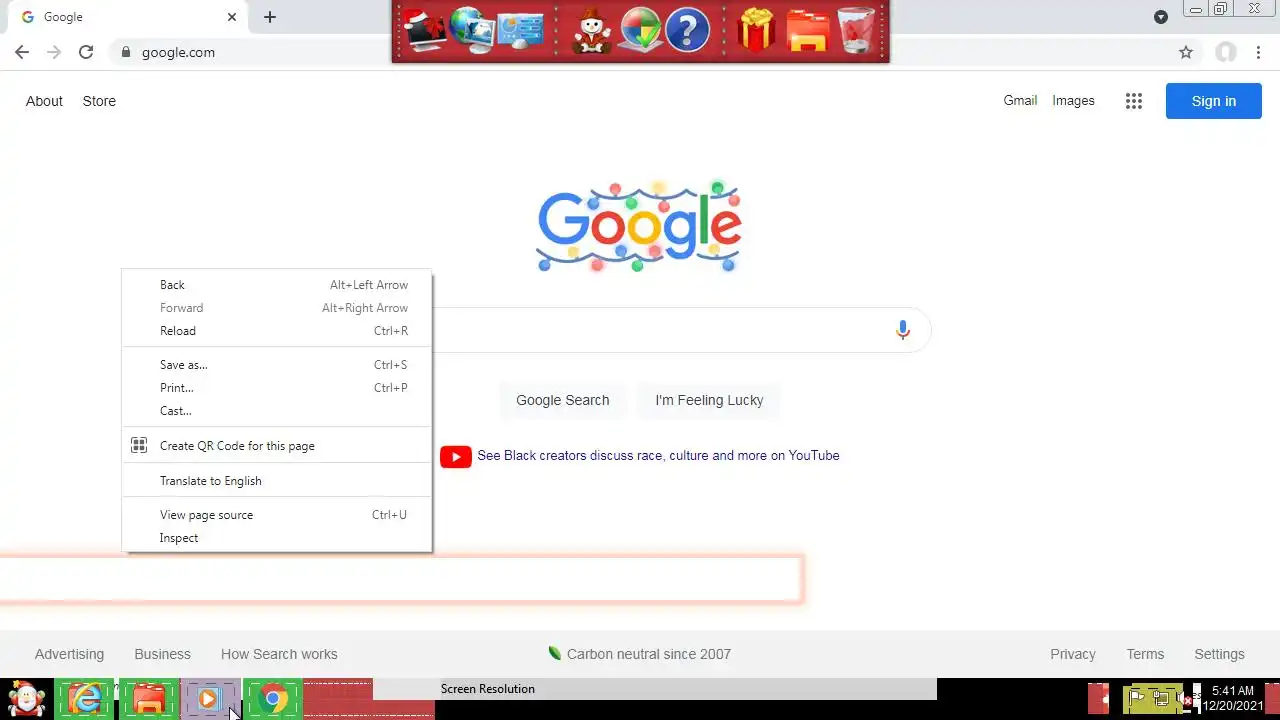Open the blue question mark help icon
The height and width of the screenshot is (720, 1280).
pyautogui.click(x=687, y=30)
